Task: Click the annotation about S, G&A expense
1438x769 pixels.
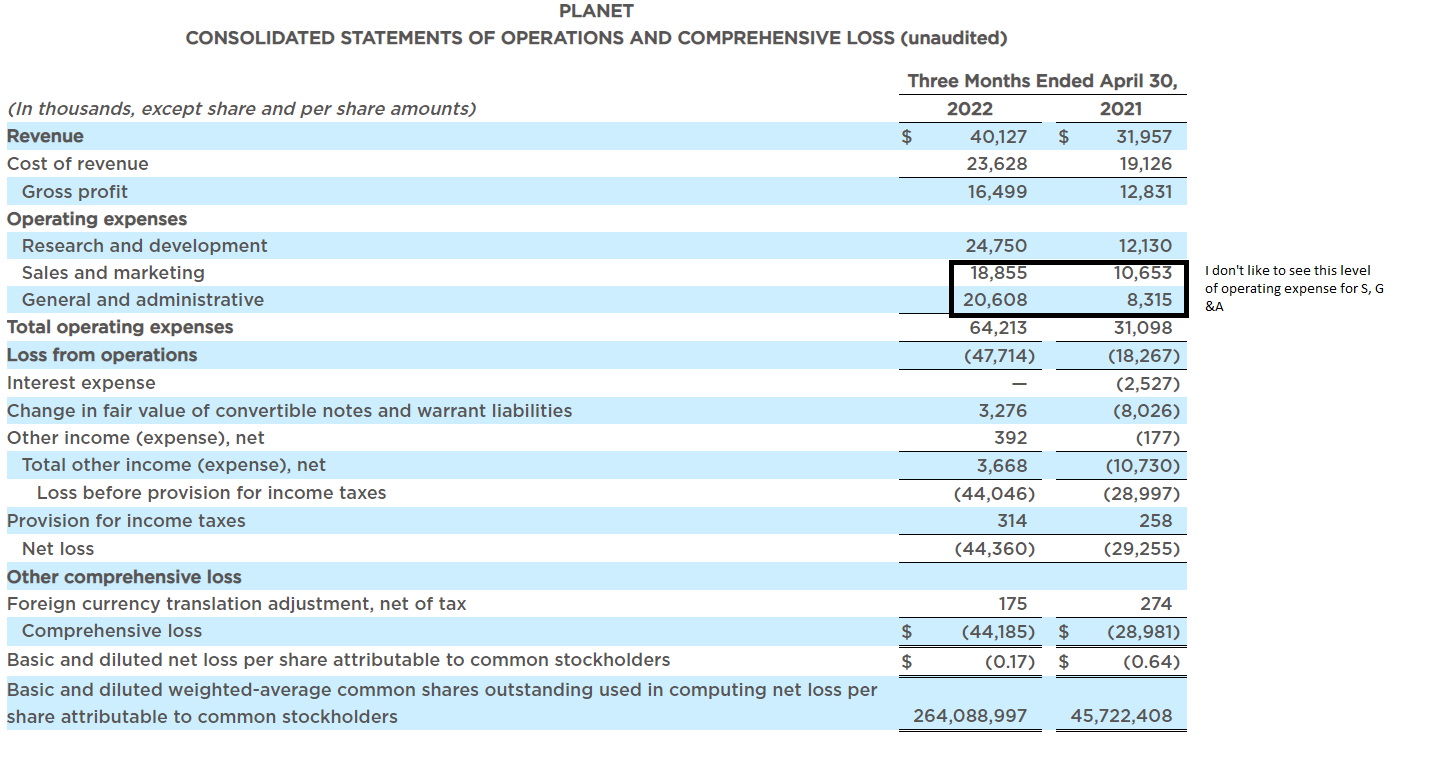Action: click(x=1294, y=288)
